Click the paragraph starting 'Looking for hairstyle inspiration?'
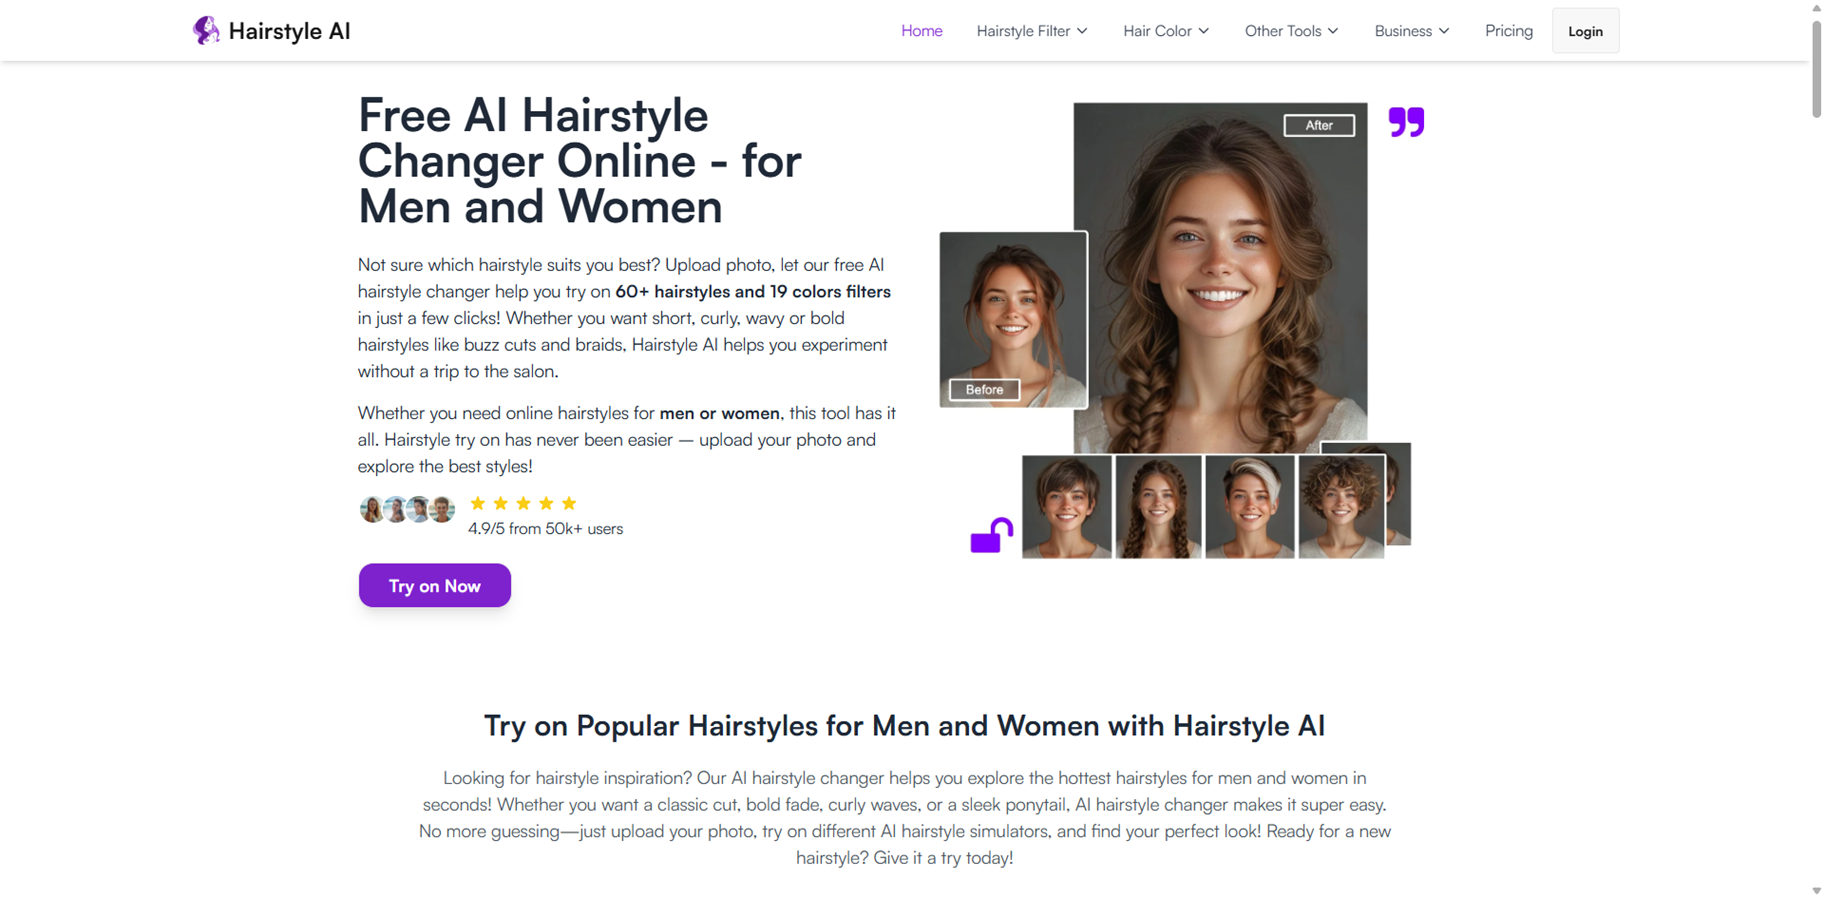The width and height of the screenshot is (1824, 898). pyautogui.click(x=904, y=817)
